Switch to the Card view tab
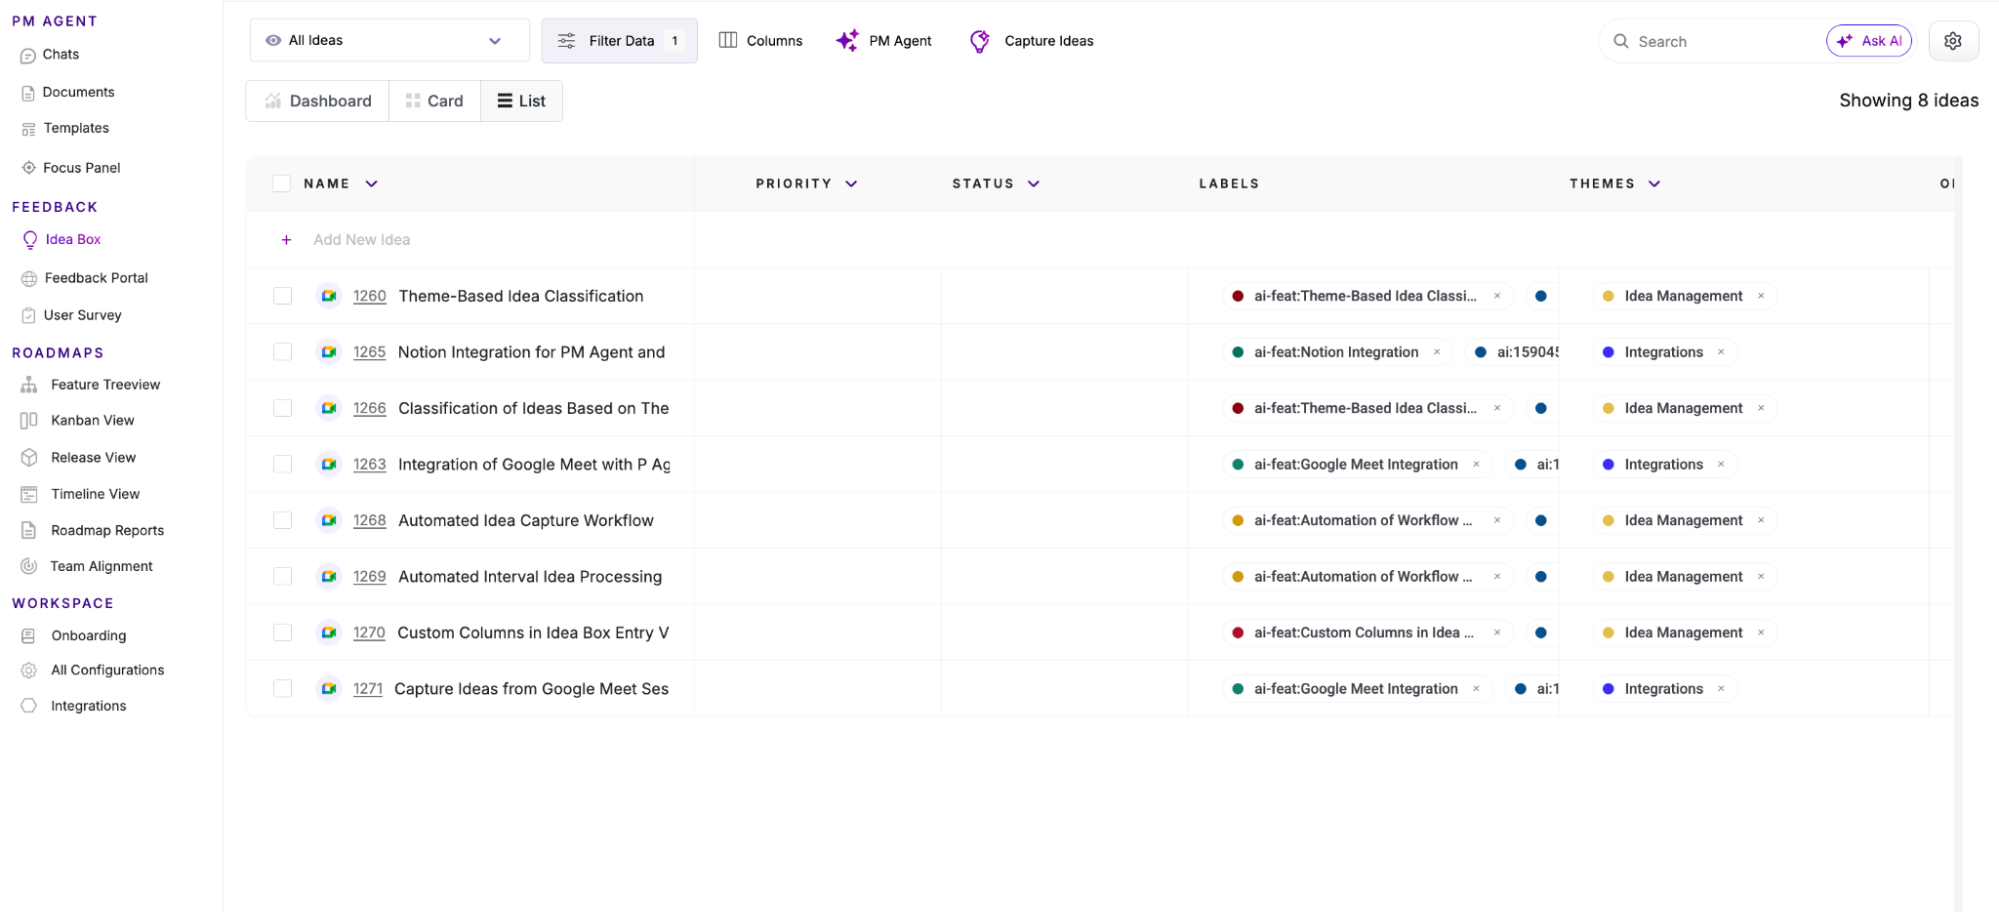The height and width of the screenshot is (912, 1999). [x=435, y=101]
